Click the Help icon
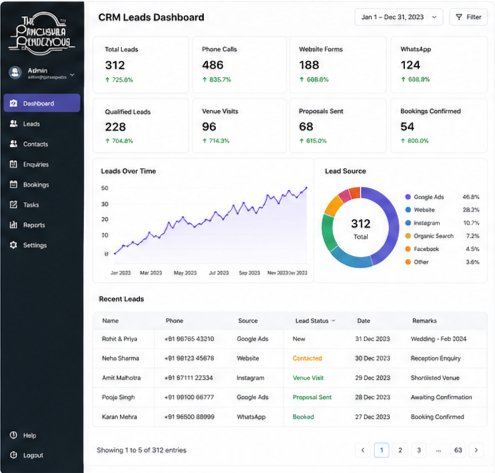The height and width of the screenshot is (473, 495). (13, 435)
